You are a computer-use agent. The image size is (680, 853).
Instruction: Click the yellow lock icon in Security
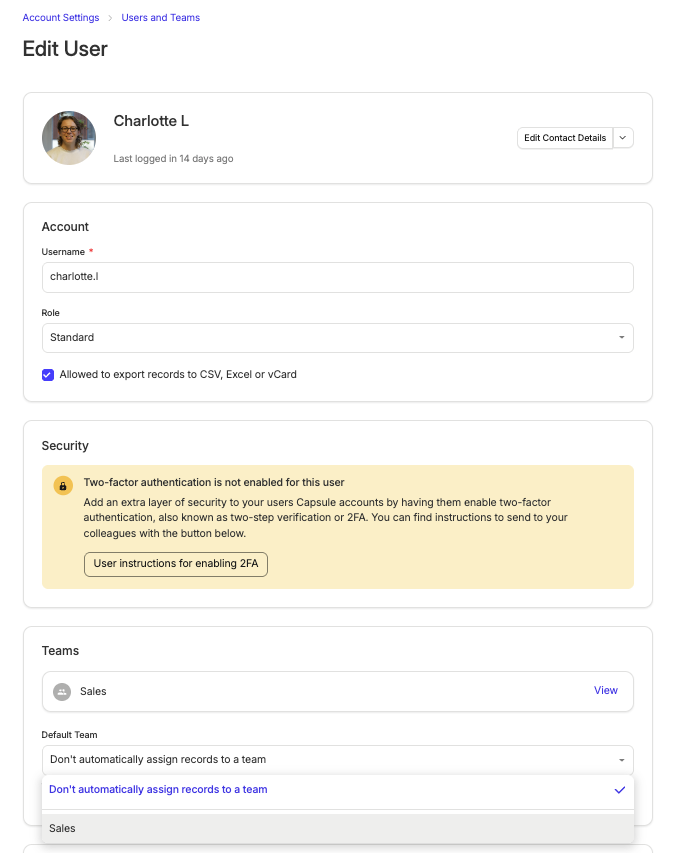click(x=63, y=486)
